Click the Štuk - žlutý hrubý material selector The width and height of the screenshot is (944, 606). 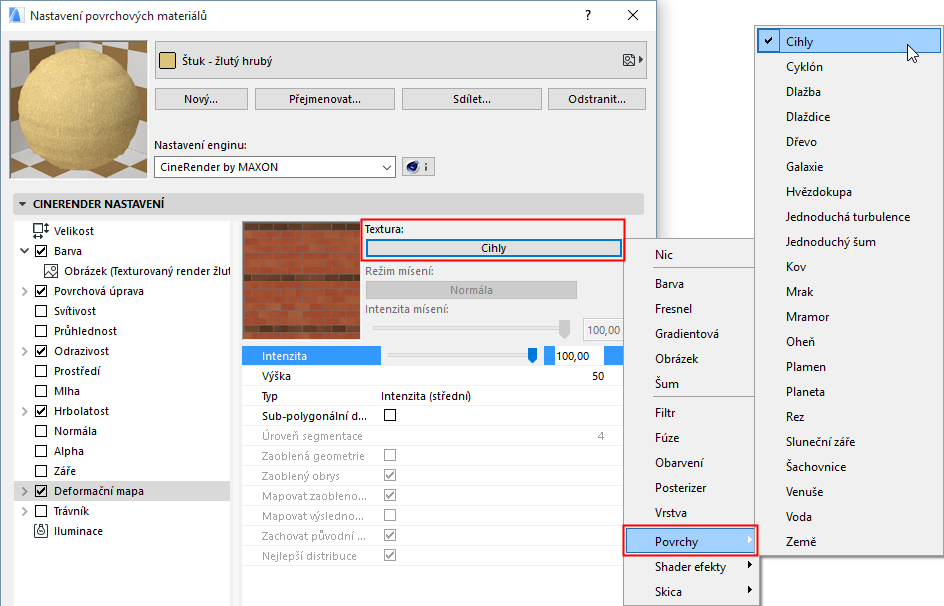pyautogui.click(x=401, y=60)
